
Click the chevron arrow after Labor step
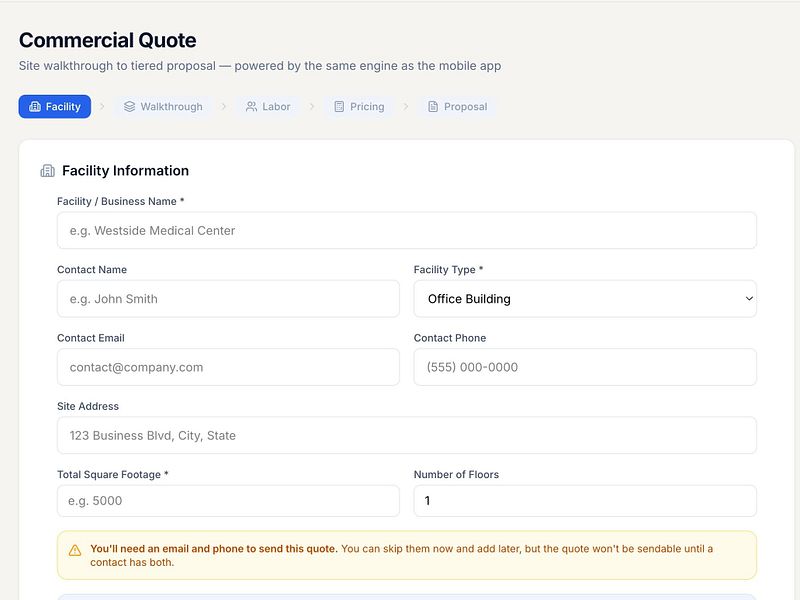pos(312,107)
